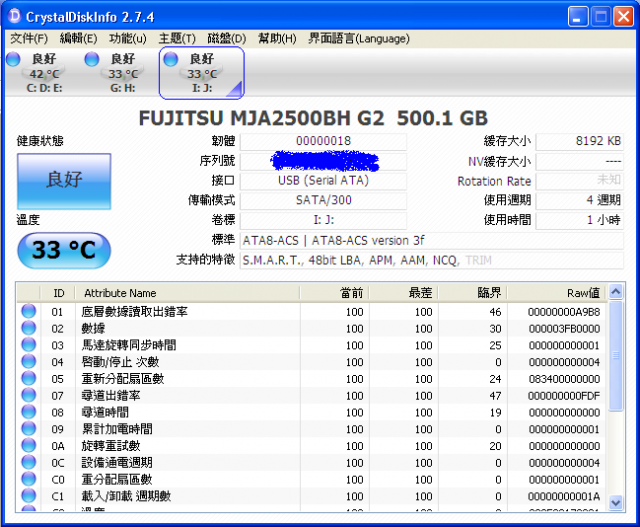The image size is (640, 527).
Task: Click the 臨界 column header
Action: pyautogui.click(x=473, y=293)
